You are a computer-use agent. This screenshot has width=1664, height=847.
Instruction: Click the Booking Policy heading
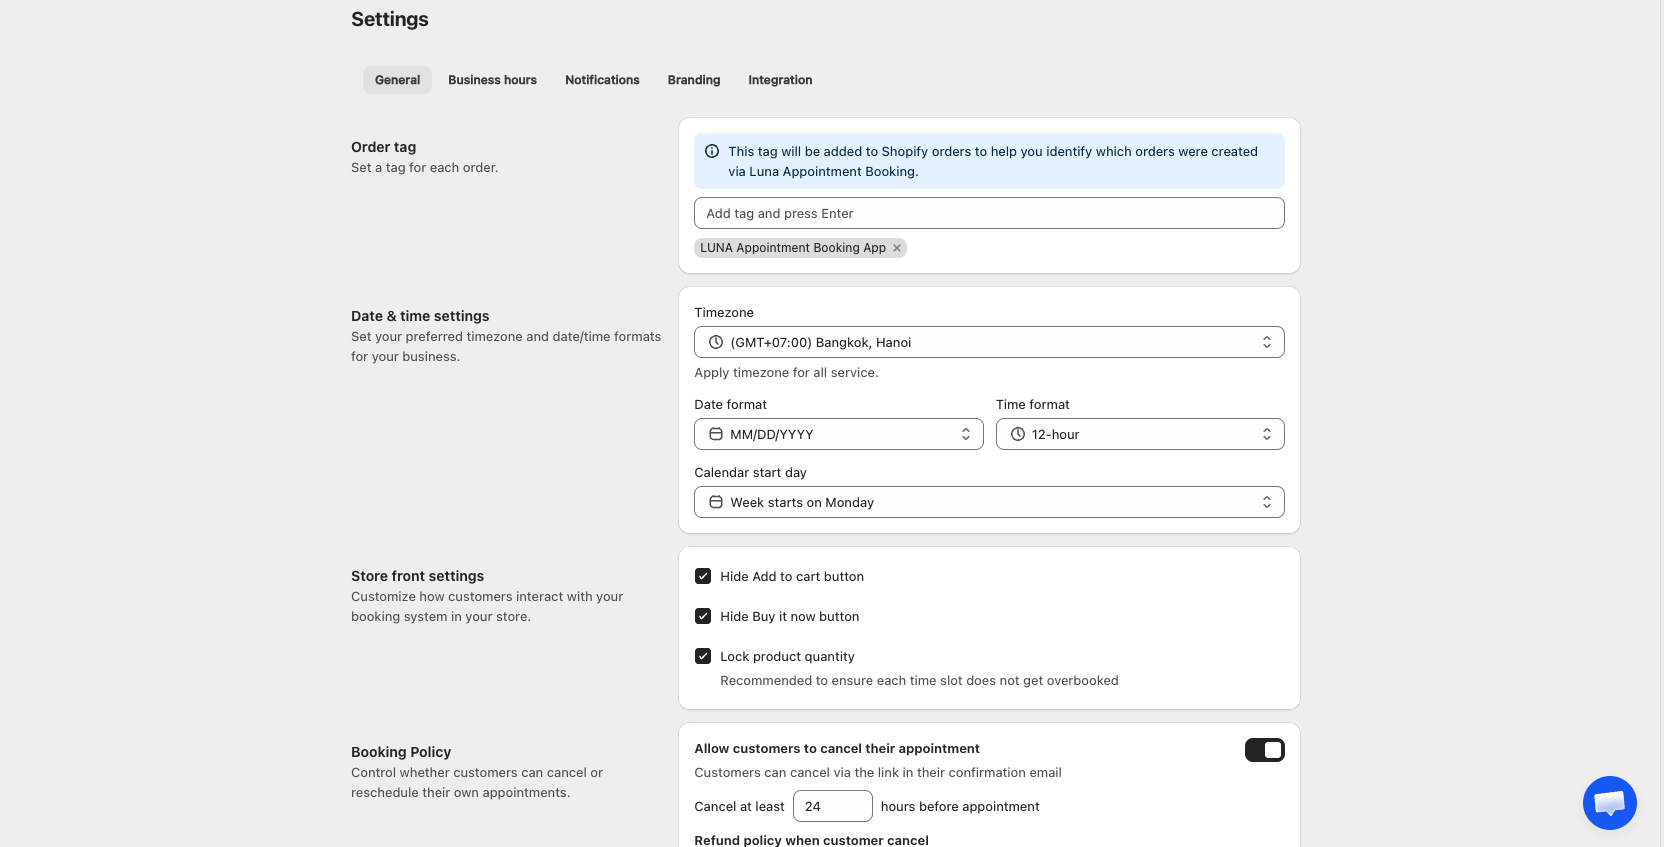[x=401, y=752]
